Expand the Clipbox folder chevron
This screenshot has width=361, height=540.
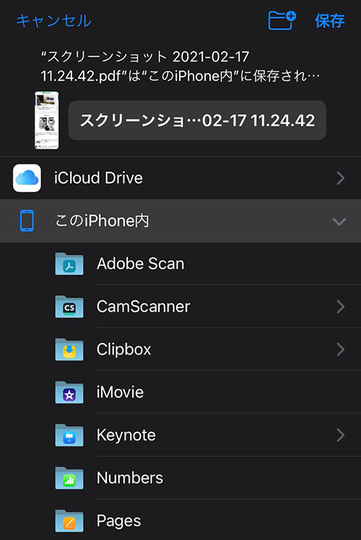(340, 350)
